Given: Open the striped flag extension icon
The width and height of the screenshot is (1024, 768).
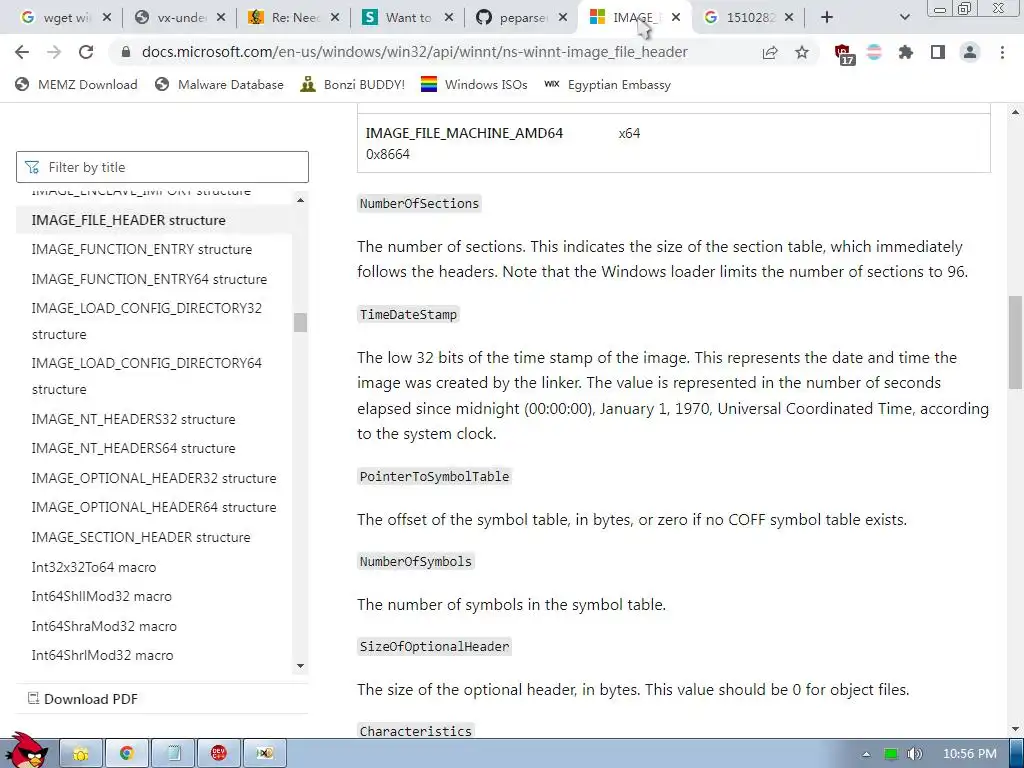Looking at the screenshot, I should tap(874, 52).
